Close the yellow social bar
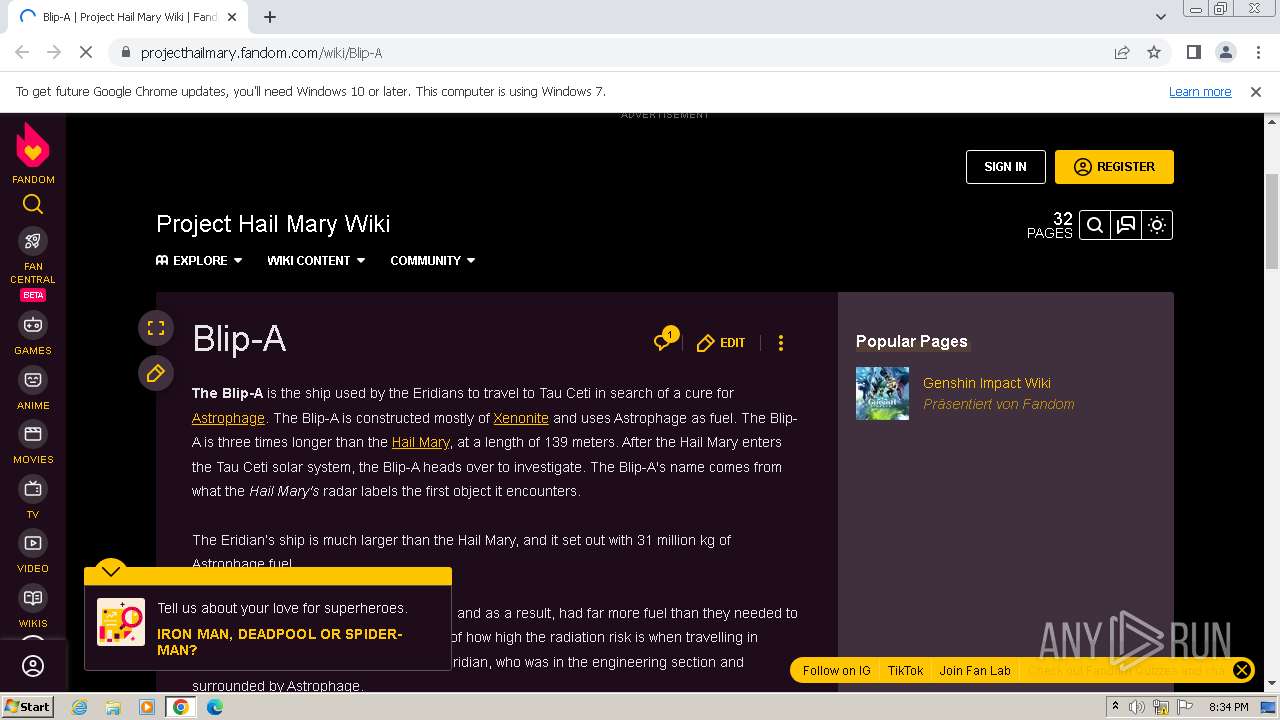The height and width of the screenshot is (720, 1280). pos(1241,670)
